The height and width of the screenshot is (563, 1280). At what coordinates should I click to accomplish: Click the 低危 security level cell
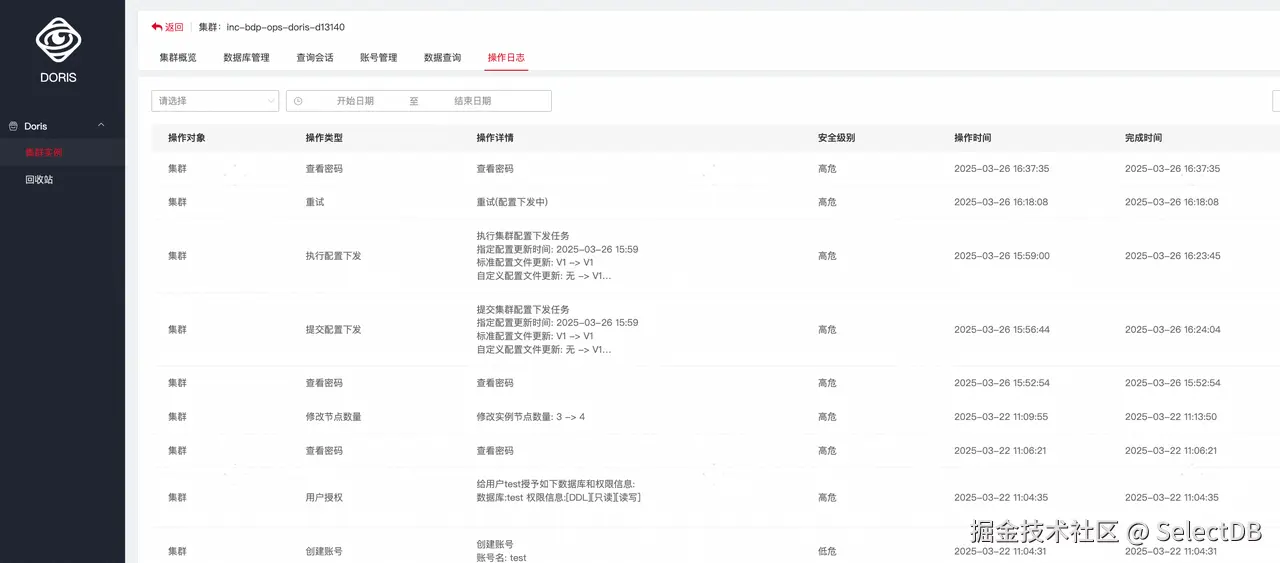click(x=827, y=551)
